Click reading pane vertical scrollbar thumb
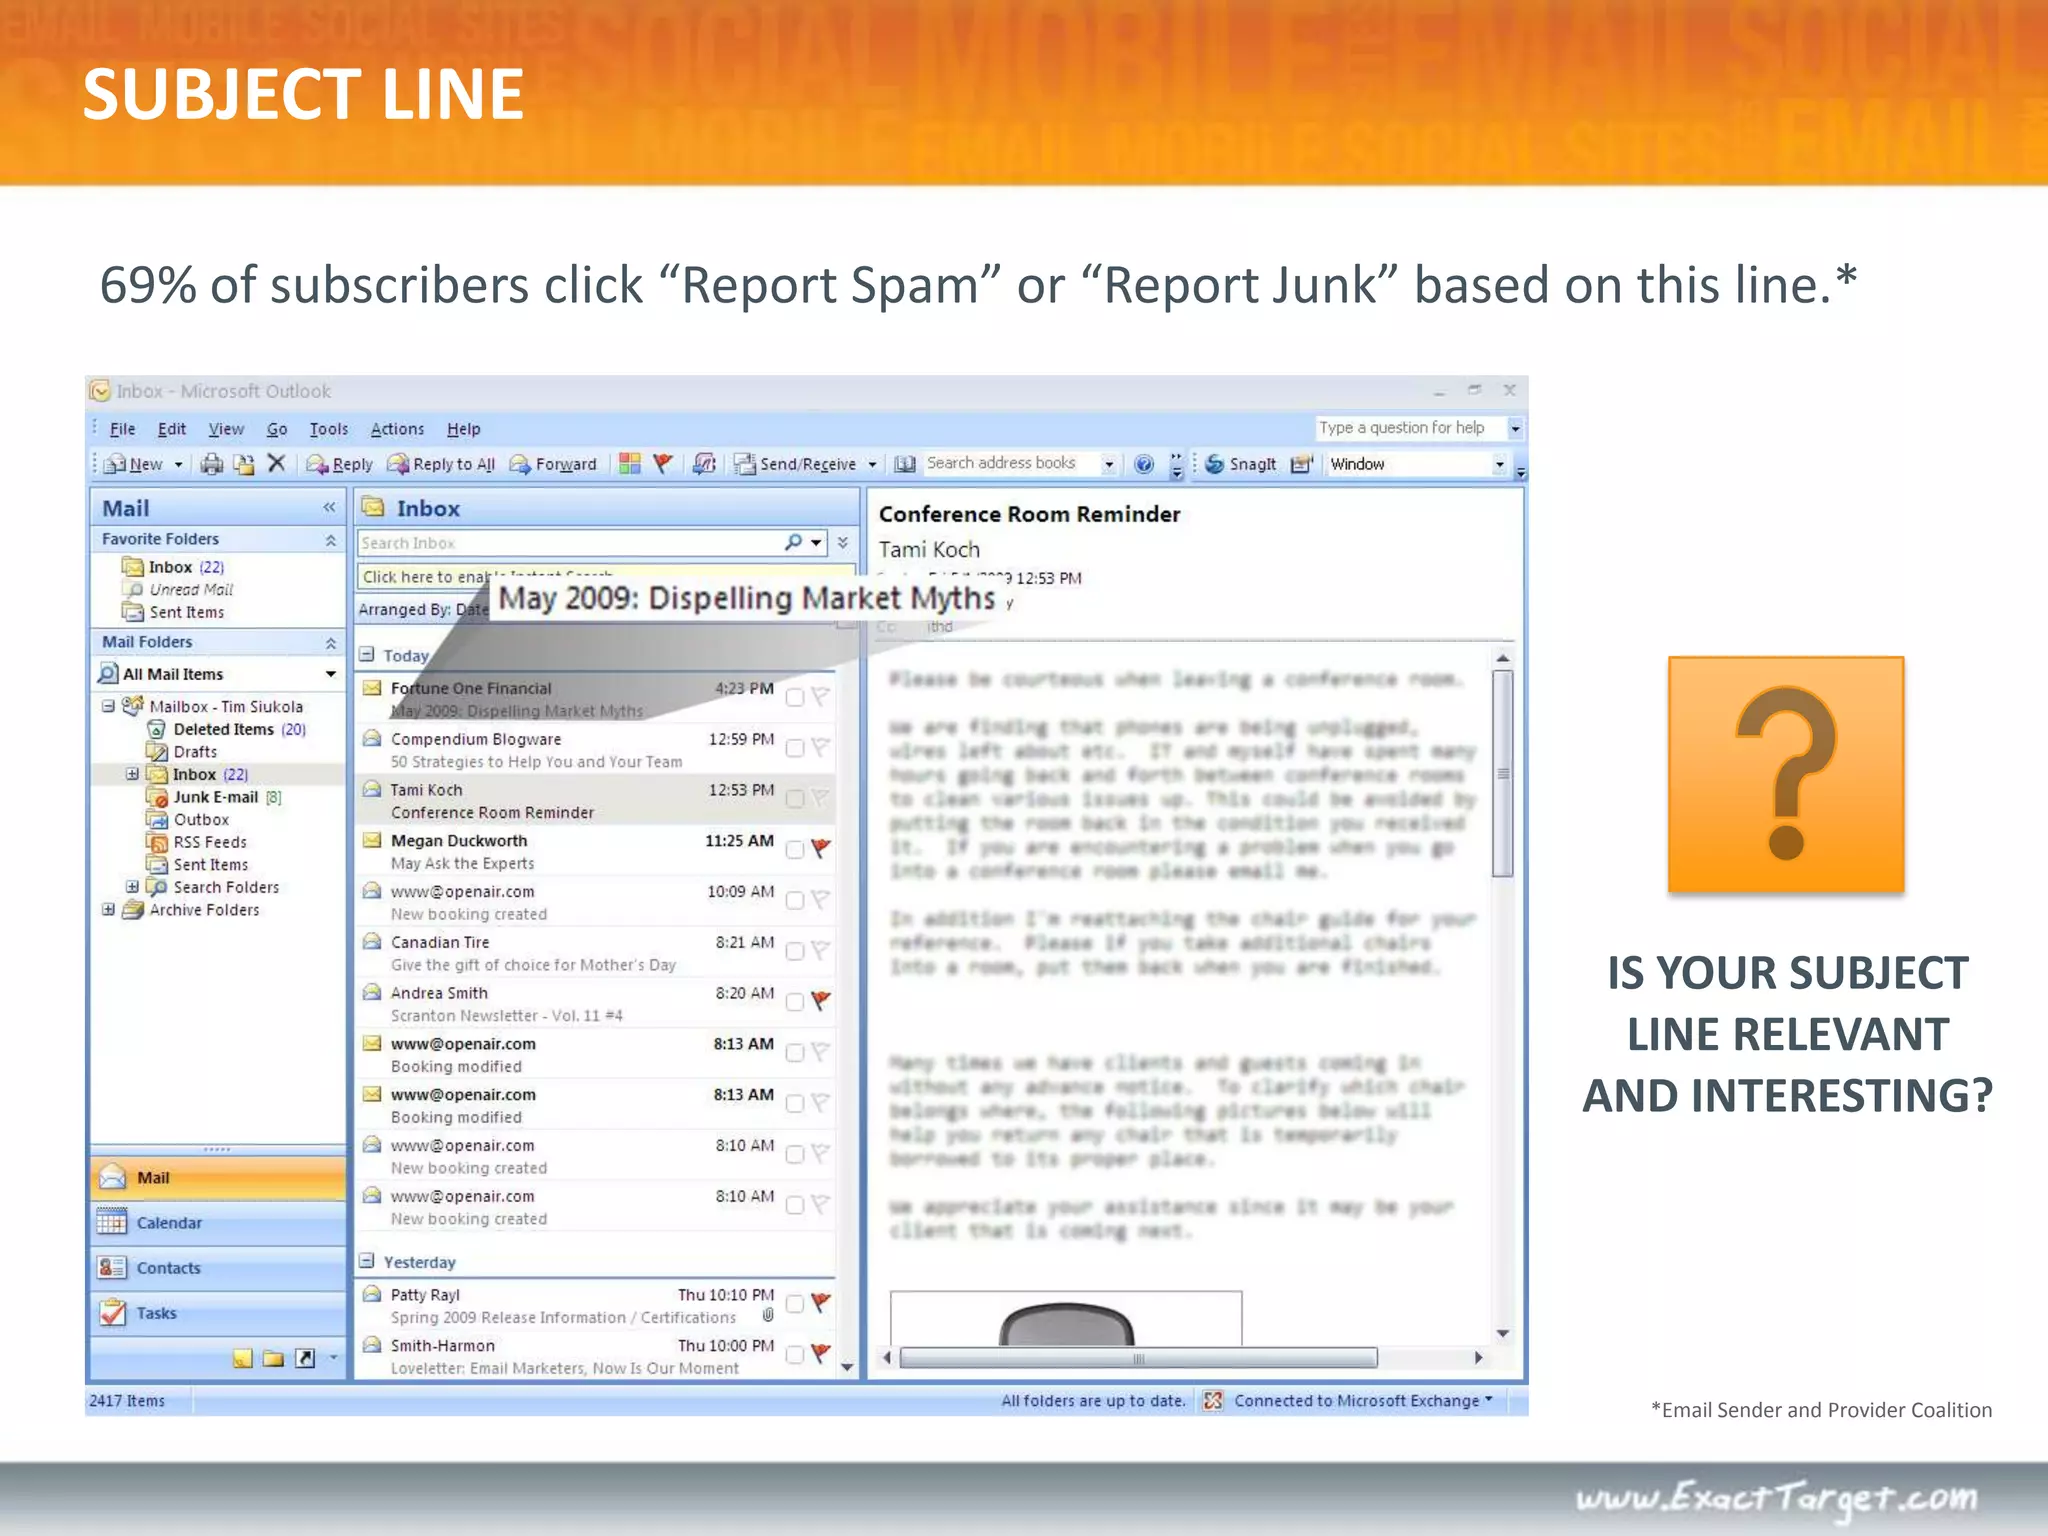 (x=1502, y=773)
